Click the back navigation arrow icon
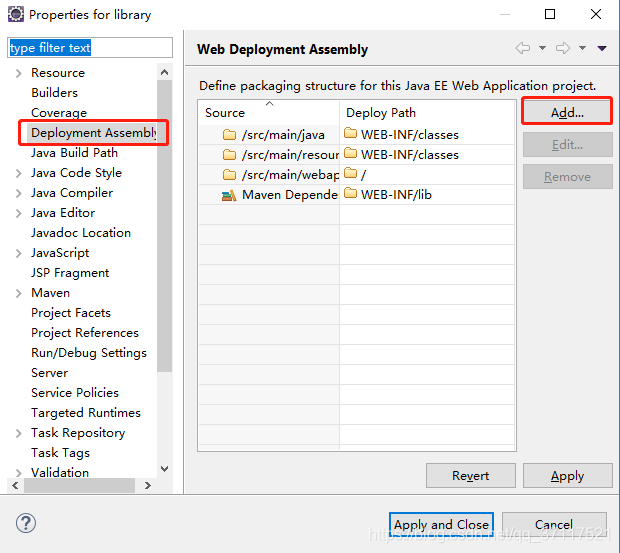The height and width of the screenshot is (553, 620). (523, 48)
